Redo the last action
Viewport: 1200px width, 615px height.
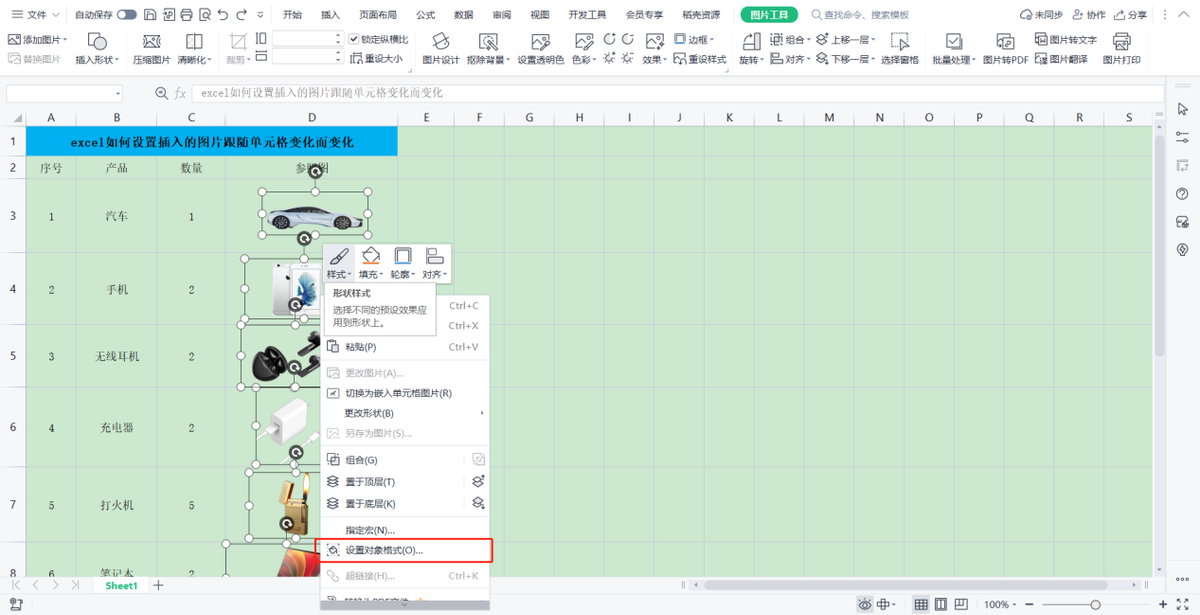click(x=241, y=15)
